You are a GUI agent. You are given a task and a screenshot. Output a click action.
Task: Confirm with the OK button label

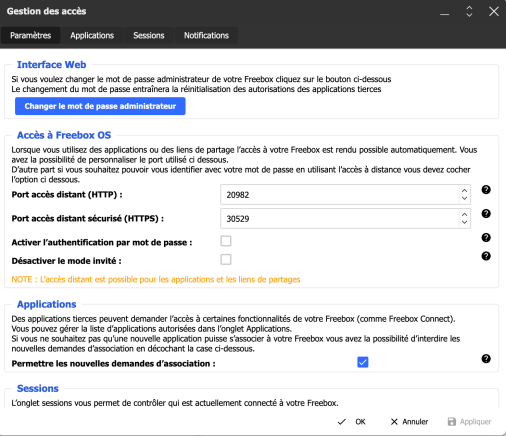pyautogui.click(x=360, y=422)
